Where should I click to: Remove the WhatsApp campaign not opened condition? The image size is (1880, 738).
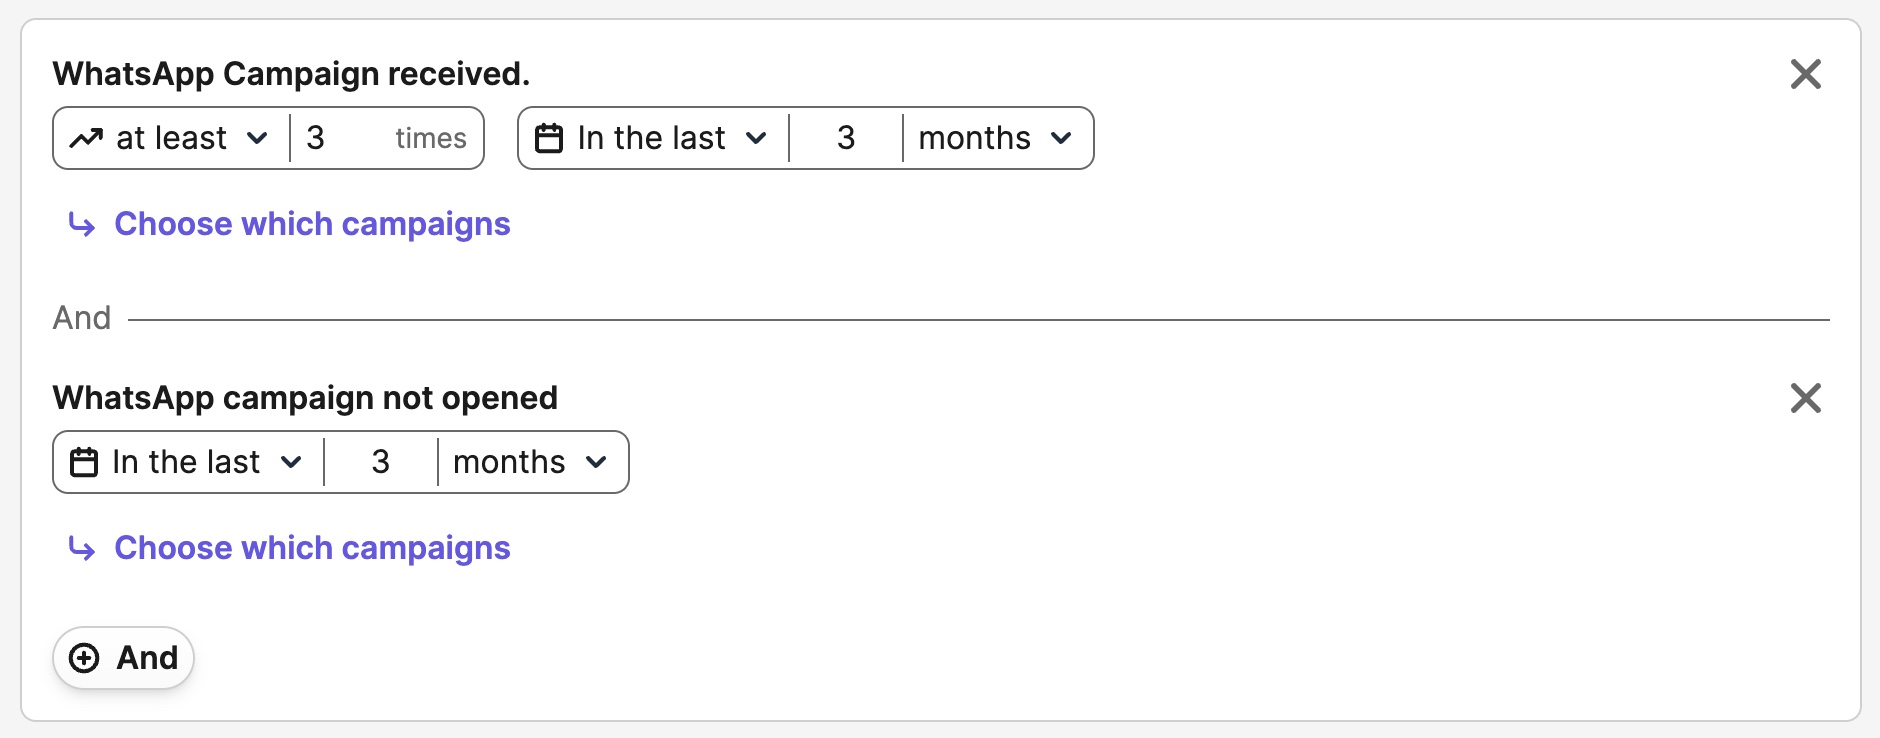[1805, 398]
